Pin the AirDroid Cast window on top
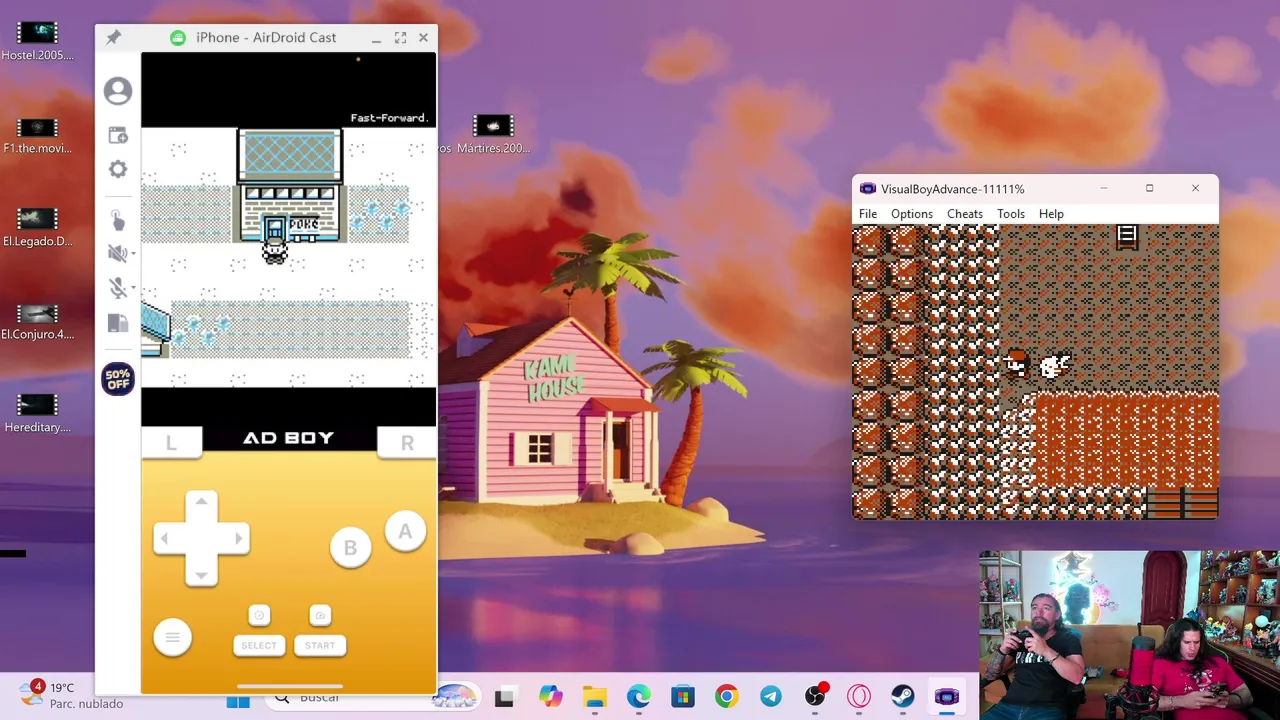Image resolution: width=1280 pixels, height=720 pixels. point(113,37)
